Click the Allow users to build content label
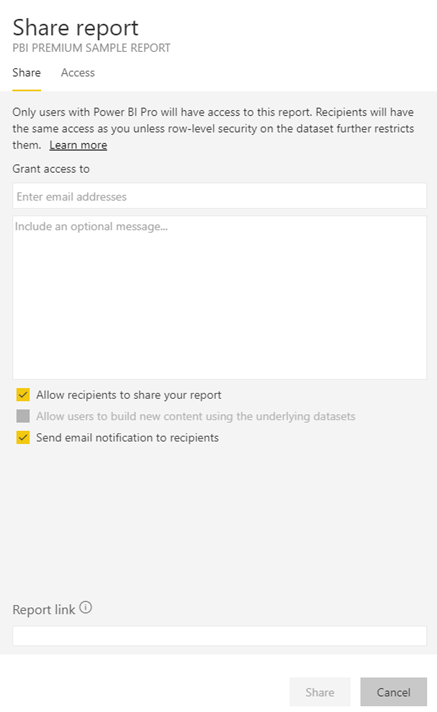The width and height of the screenshot is (437, 712). (x=196, y=416)
